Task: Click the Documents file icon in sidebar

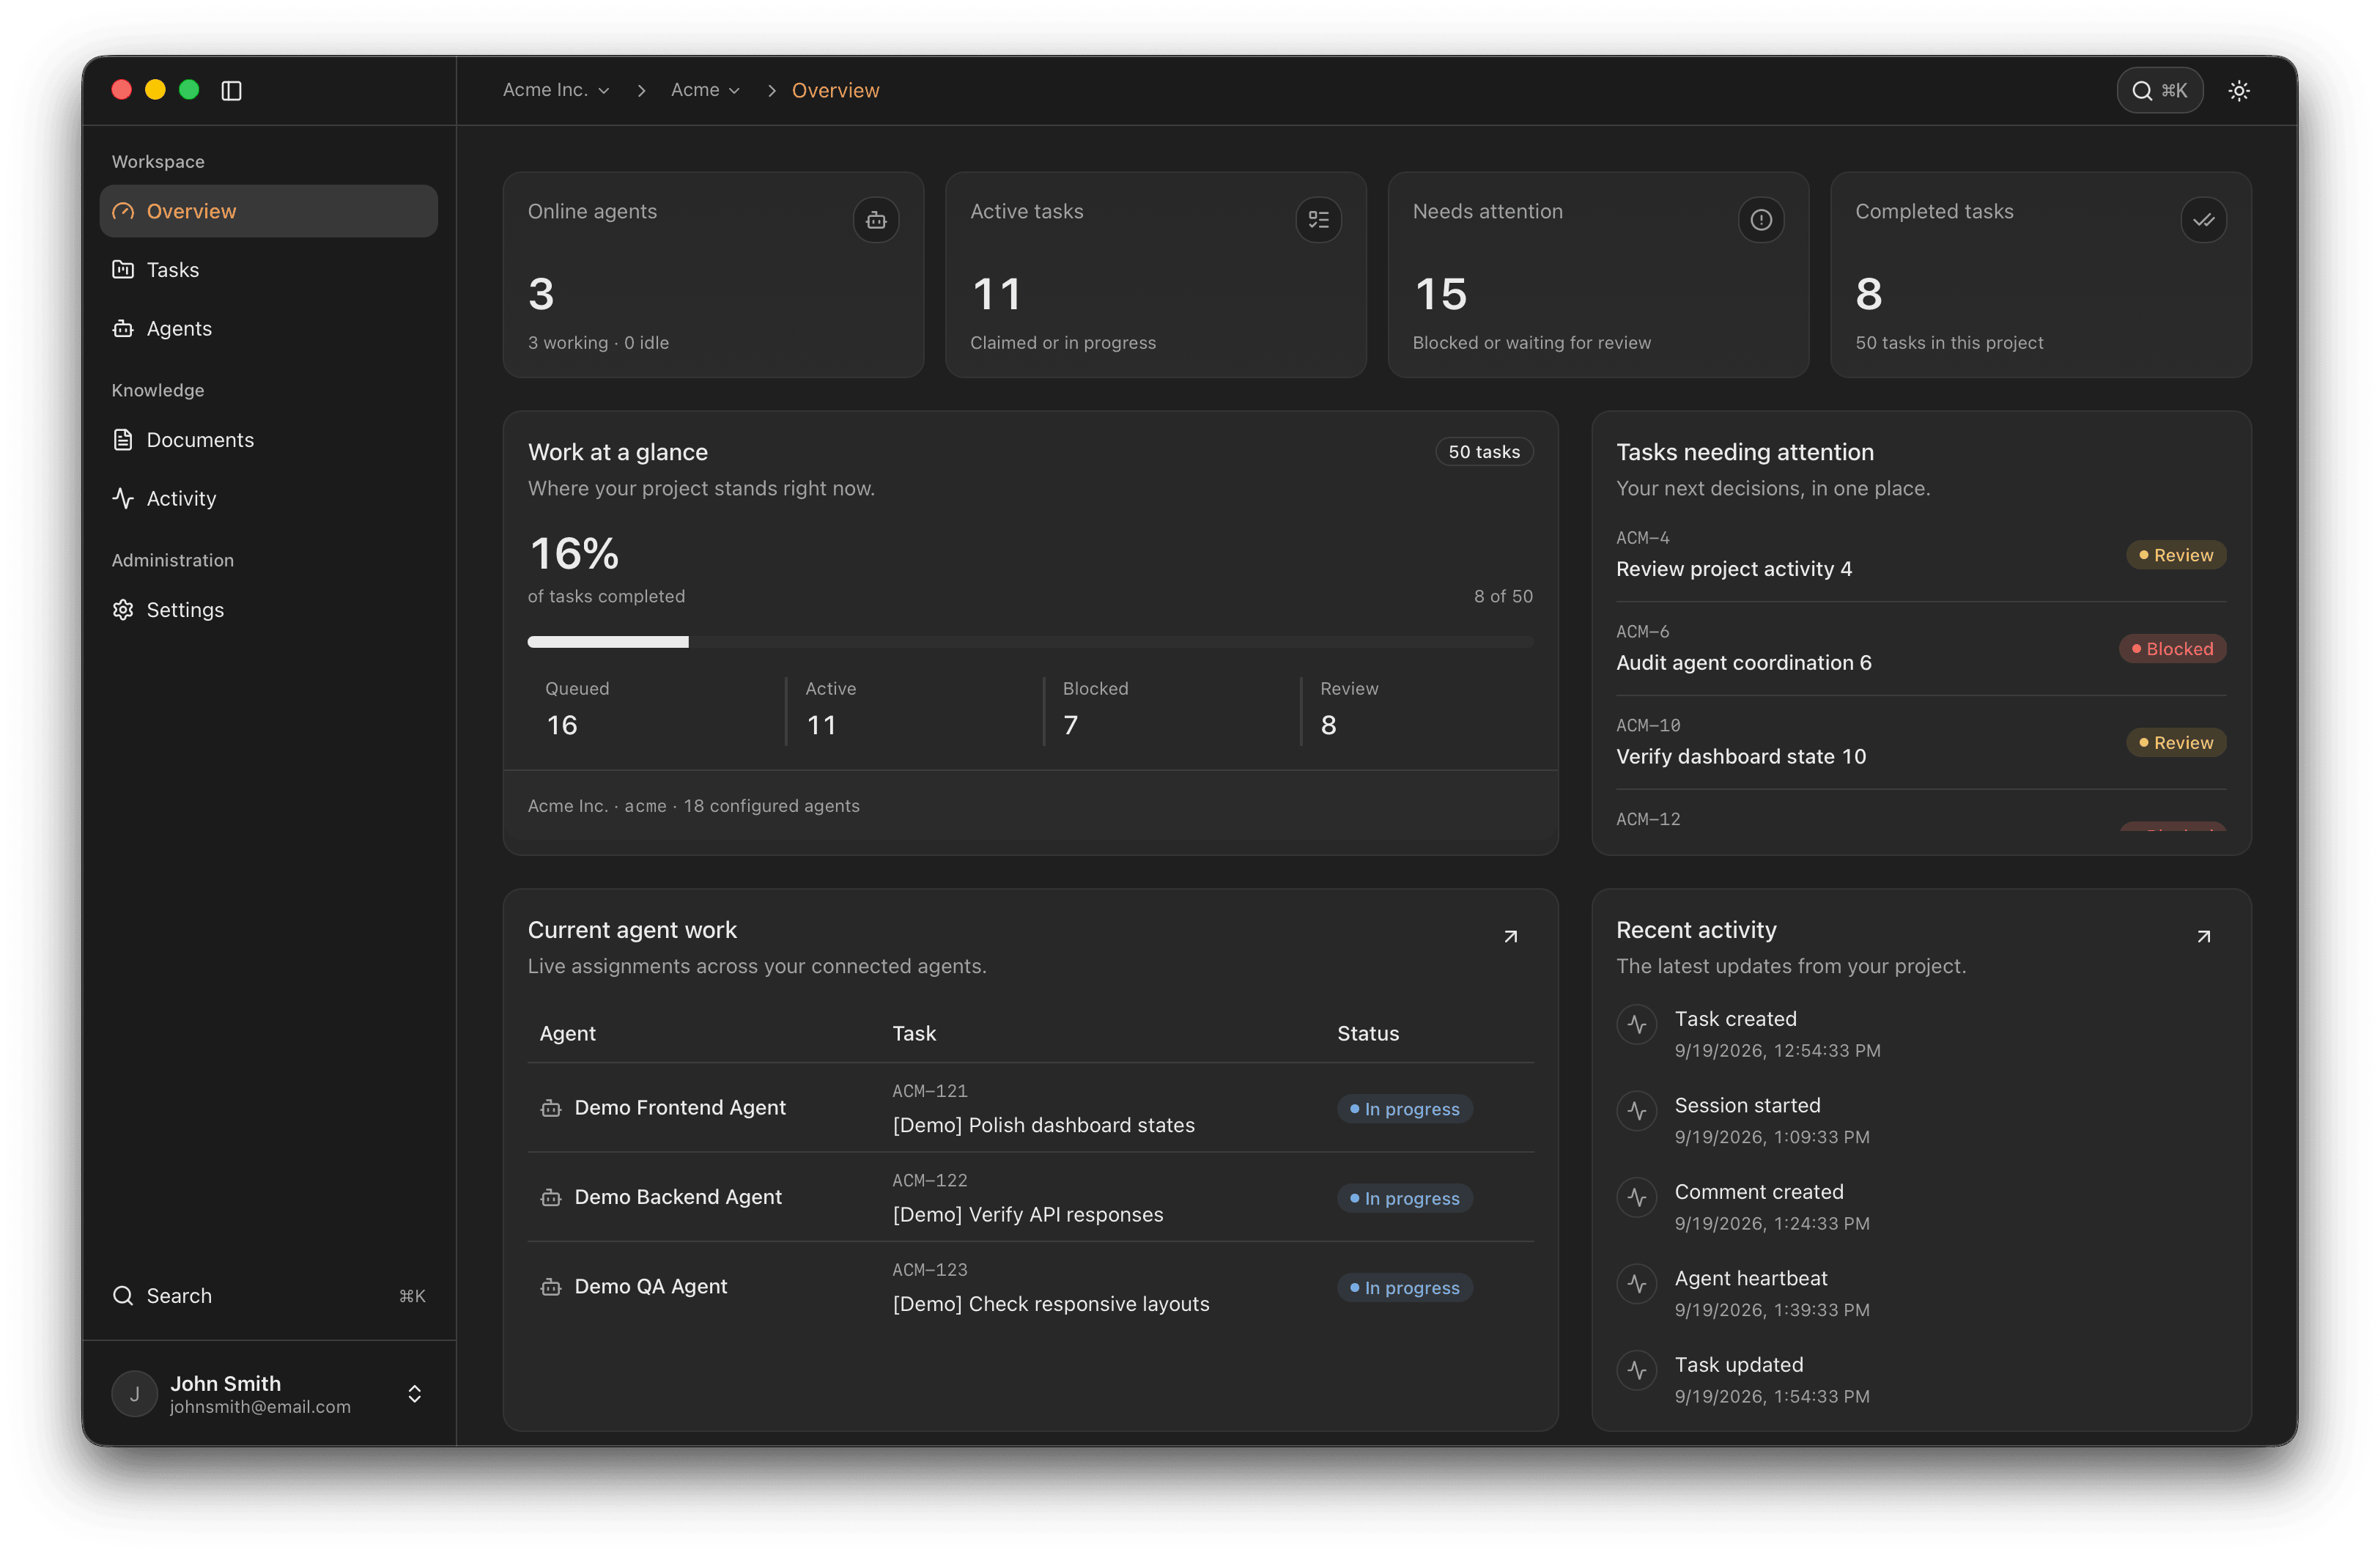Action: click(x=123, y=440)
